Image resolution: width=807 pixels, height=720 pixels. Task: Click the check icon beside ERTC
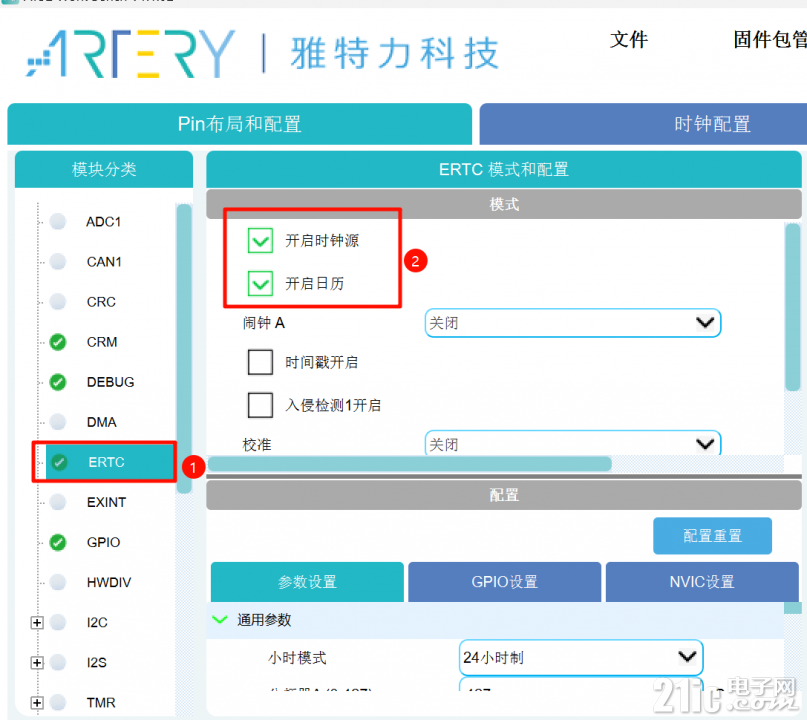pos(59,462)
